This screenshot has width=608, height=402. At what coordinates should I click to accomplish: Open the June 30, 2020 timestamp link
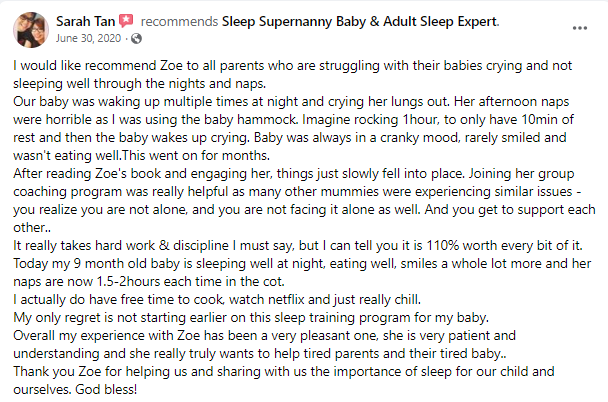(x=88, y=38)
